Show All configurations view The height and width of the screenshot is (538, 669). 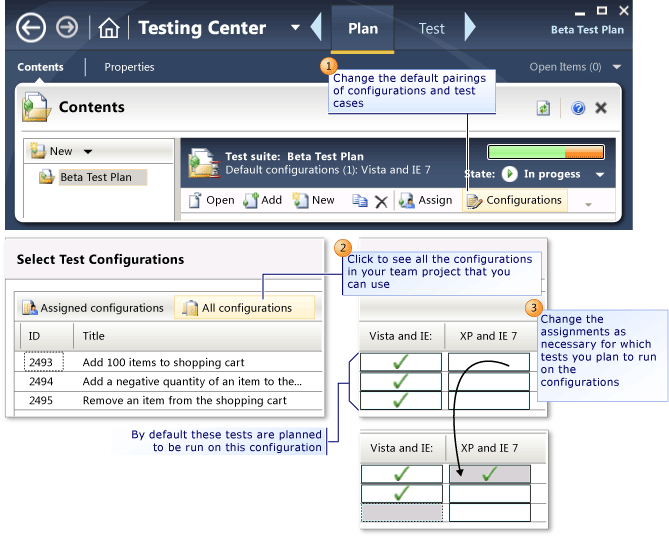(x=244, y=308)
